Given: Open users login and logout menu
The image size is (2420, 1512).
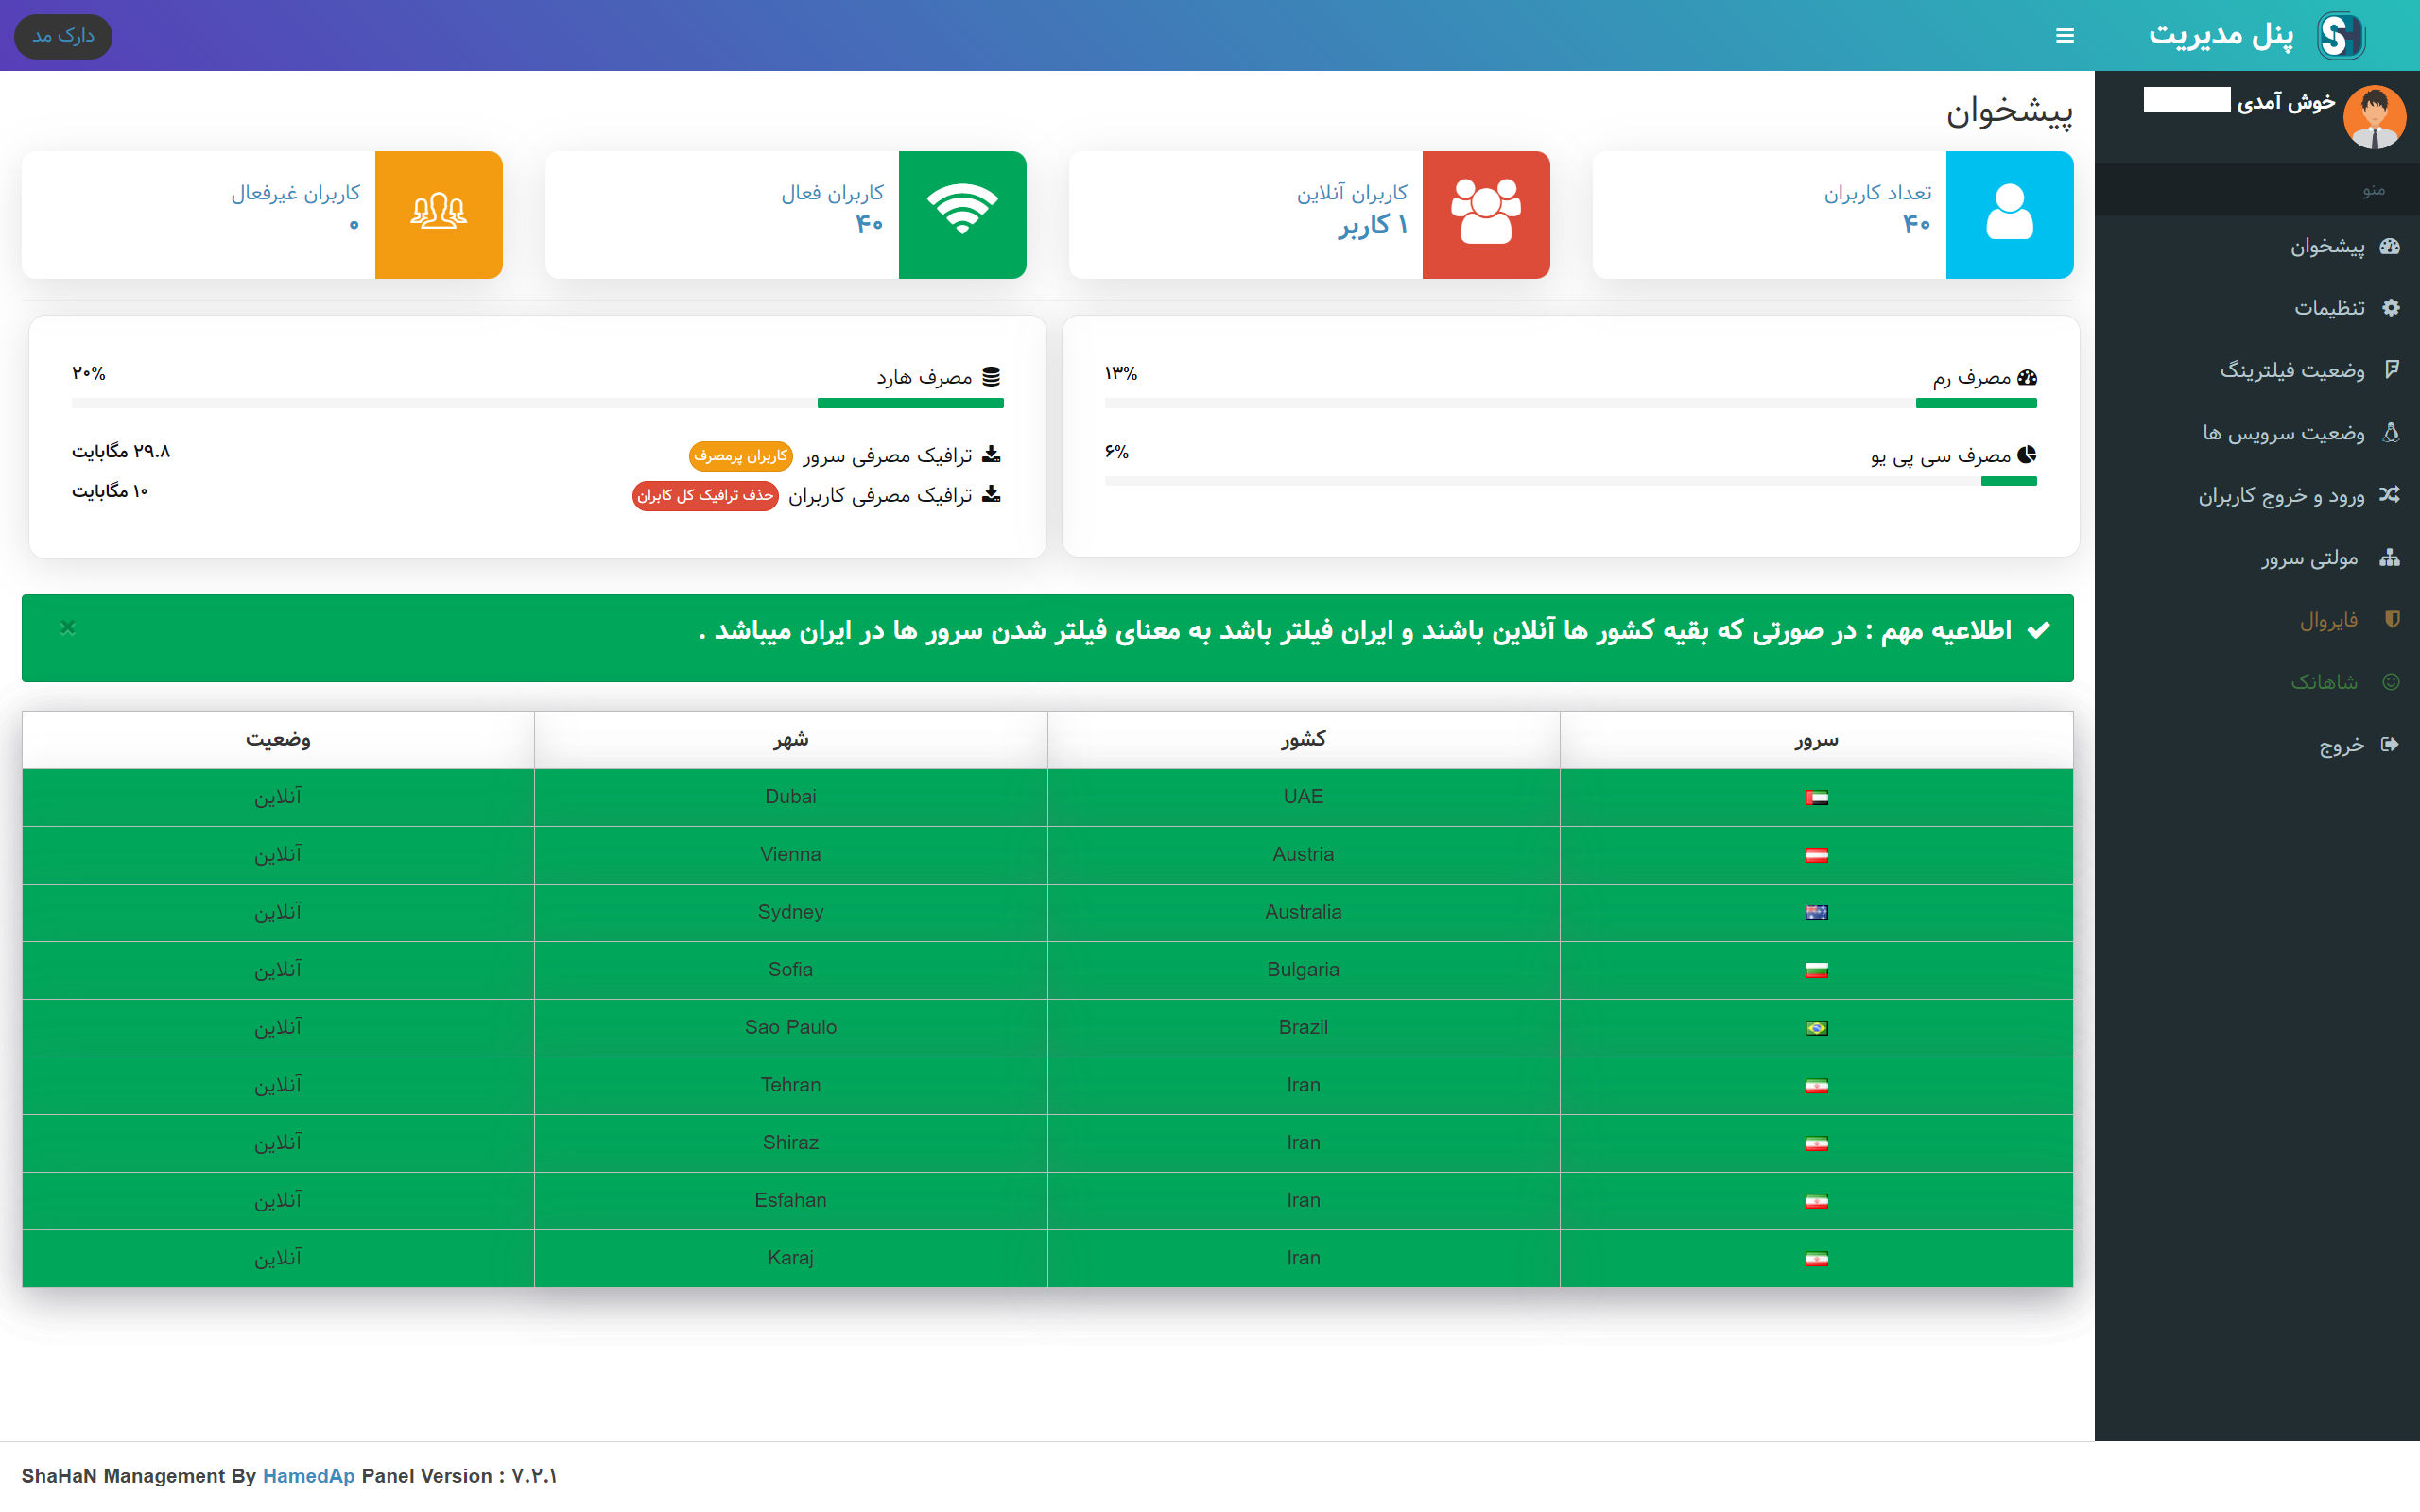Looking at the screenshot, I should [x=2281, y=496].
